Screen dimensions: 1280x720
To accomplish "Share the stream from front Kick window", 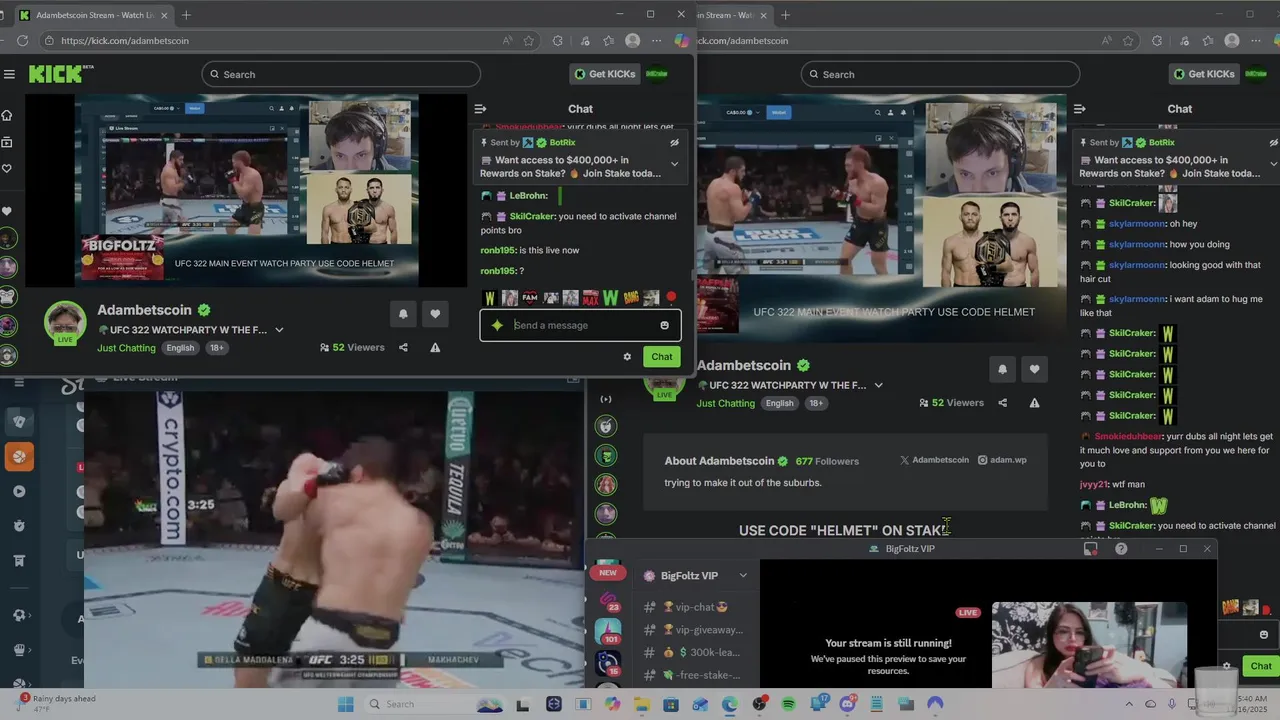I will pyautogui.click(x=403, y=348).
